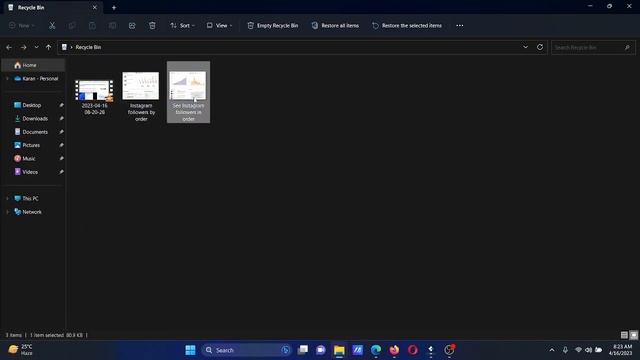Add a new tab with plus button
This screenshot has width=640, height=360.
pos(114,7)
